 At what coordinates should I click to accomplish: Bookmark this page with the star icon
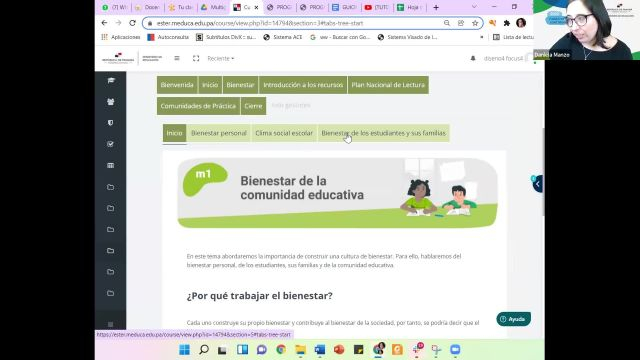(x=475, y=23)
